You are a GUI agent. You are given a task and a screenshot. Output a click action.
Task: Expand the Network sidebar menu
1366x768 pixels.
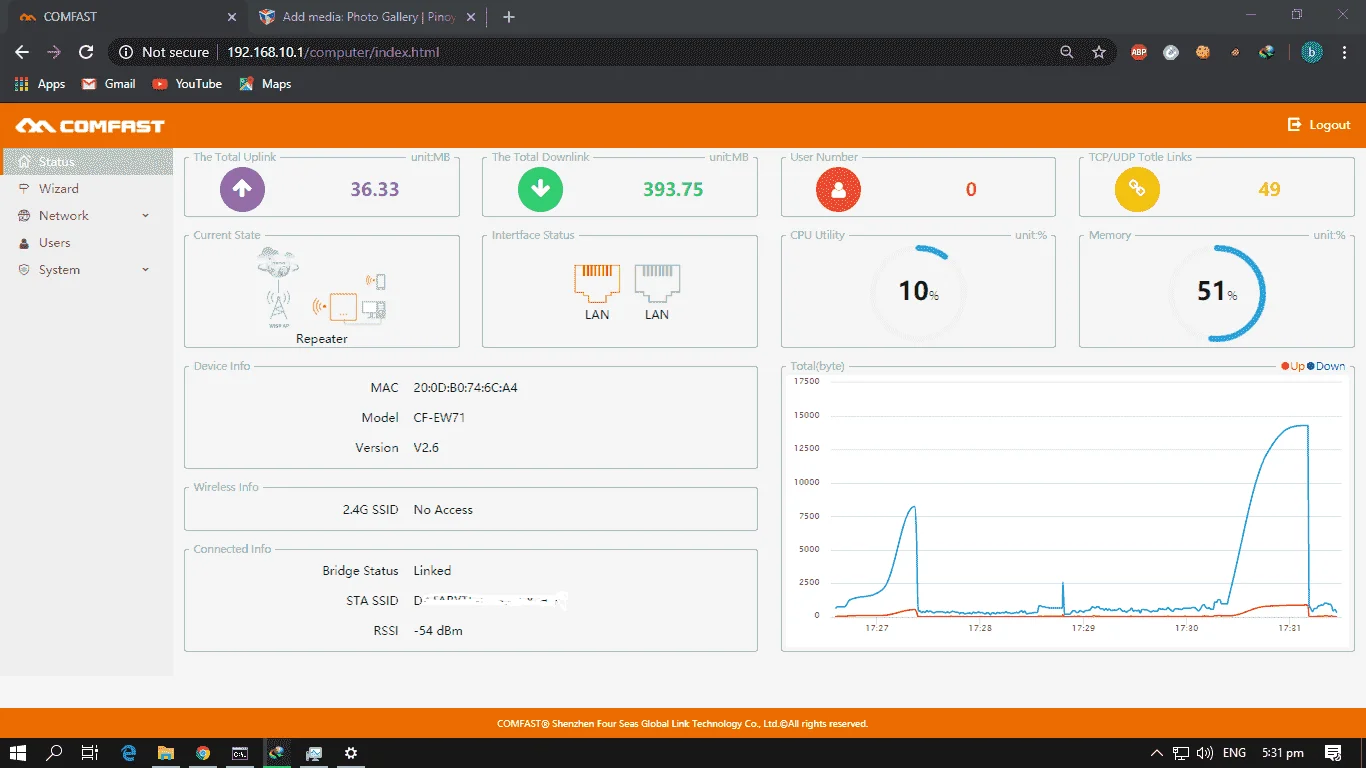(x=86, y=216)
